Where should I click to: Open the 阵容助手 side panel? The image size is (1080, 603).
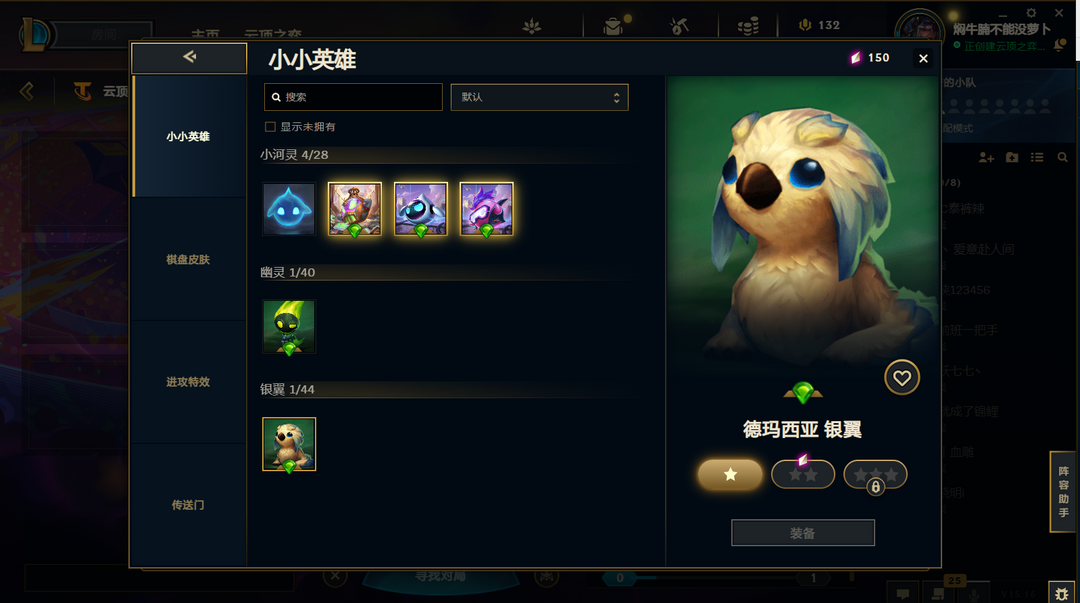click(x=1063, y=491)
